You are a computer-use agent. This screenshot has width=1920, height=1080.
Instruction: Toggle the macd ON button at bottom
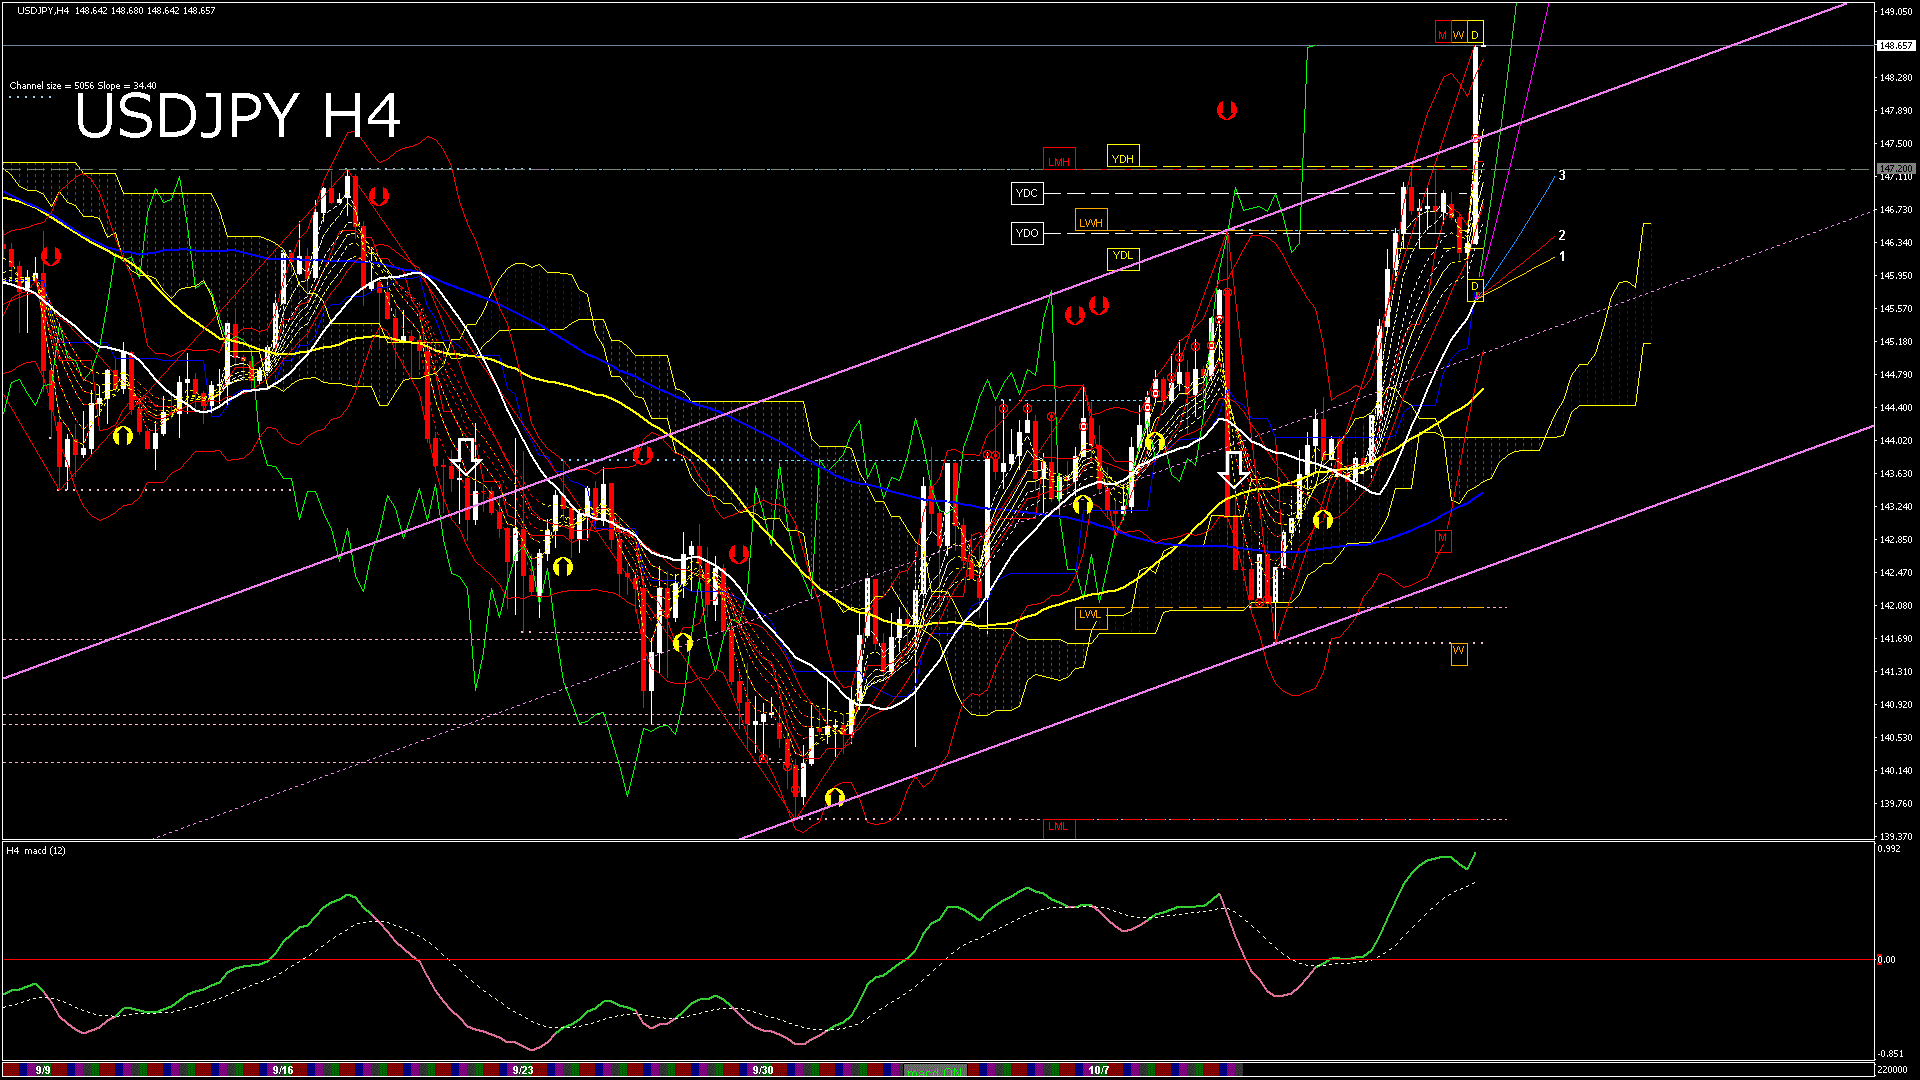click(935, 1071)
